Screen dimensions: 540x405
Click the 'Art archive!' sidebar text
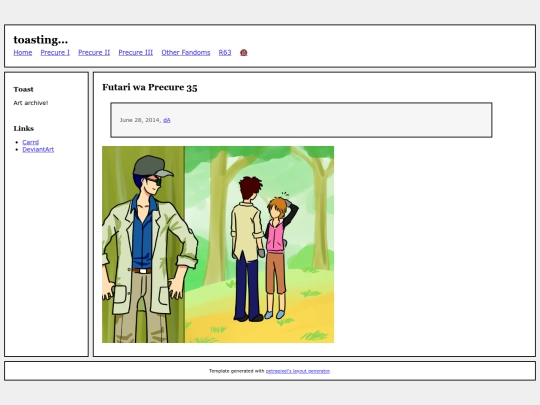pyautogui.click(x=31, y=103)
